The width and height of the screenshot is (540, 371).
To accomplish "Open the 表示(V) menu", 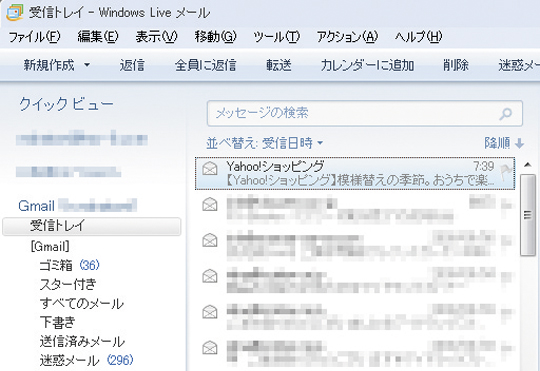I will point(156,36).
